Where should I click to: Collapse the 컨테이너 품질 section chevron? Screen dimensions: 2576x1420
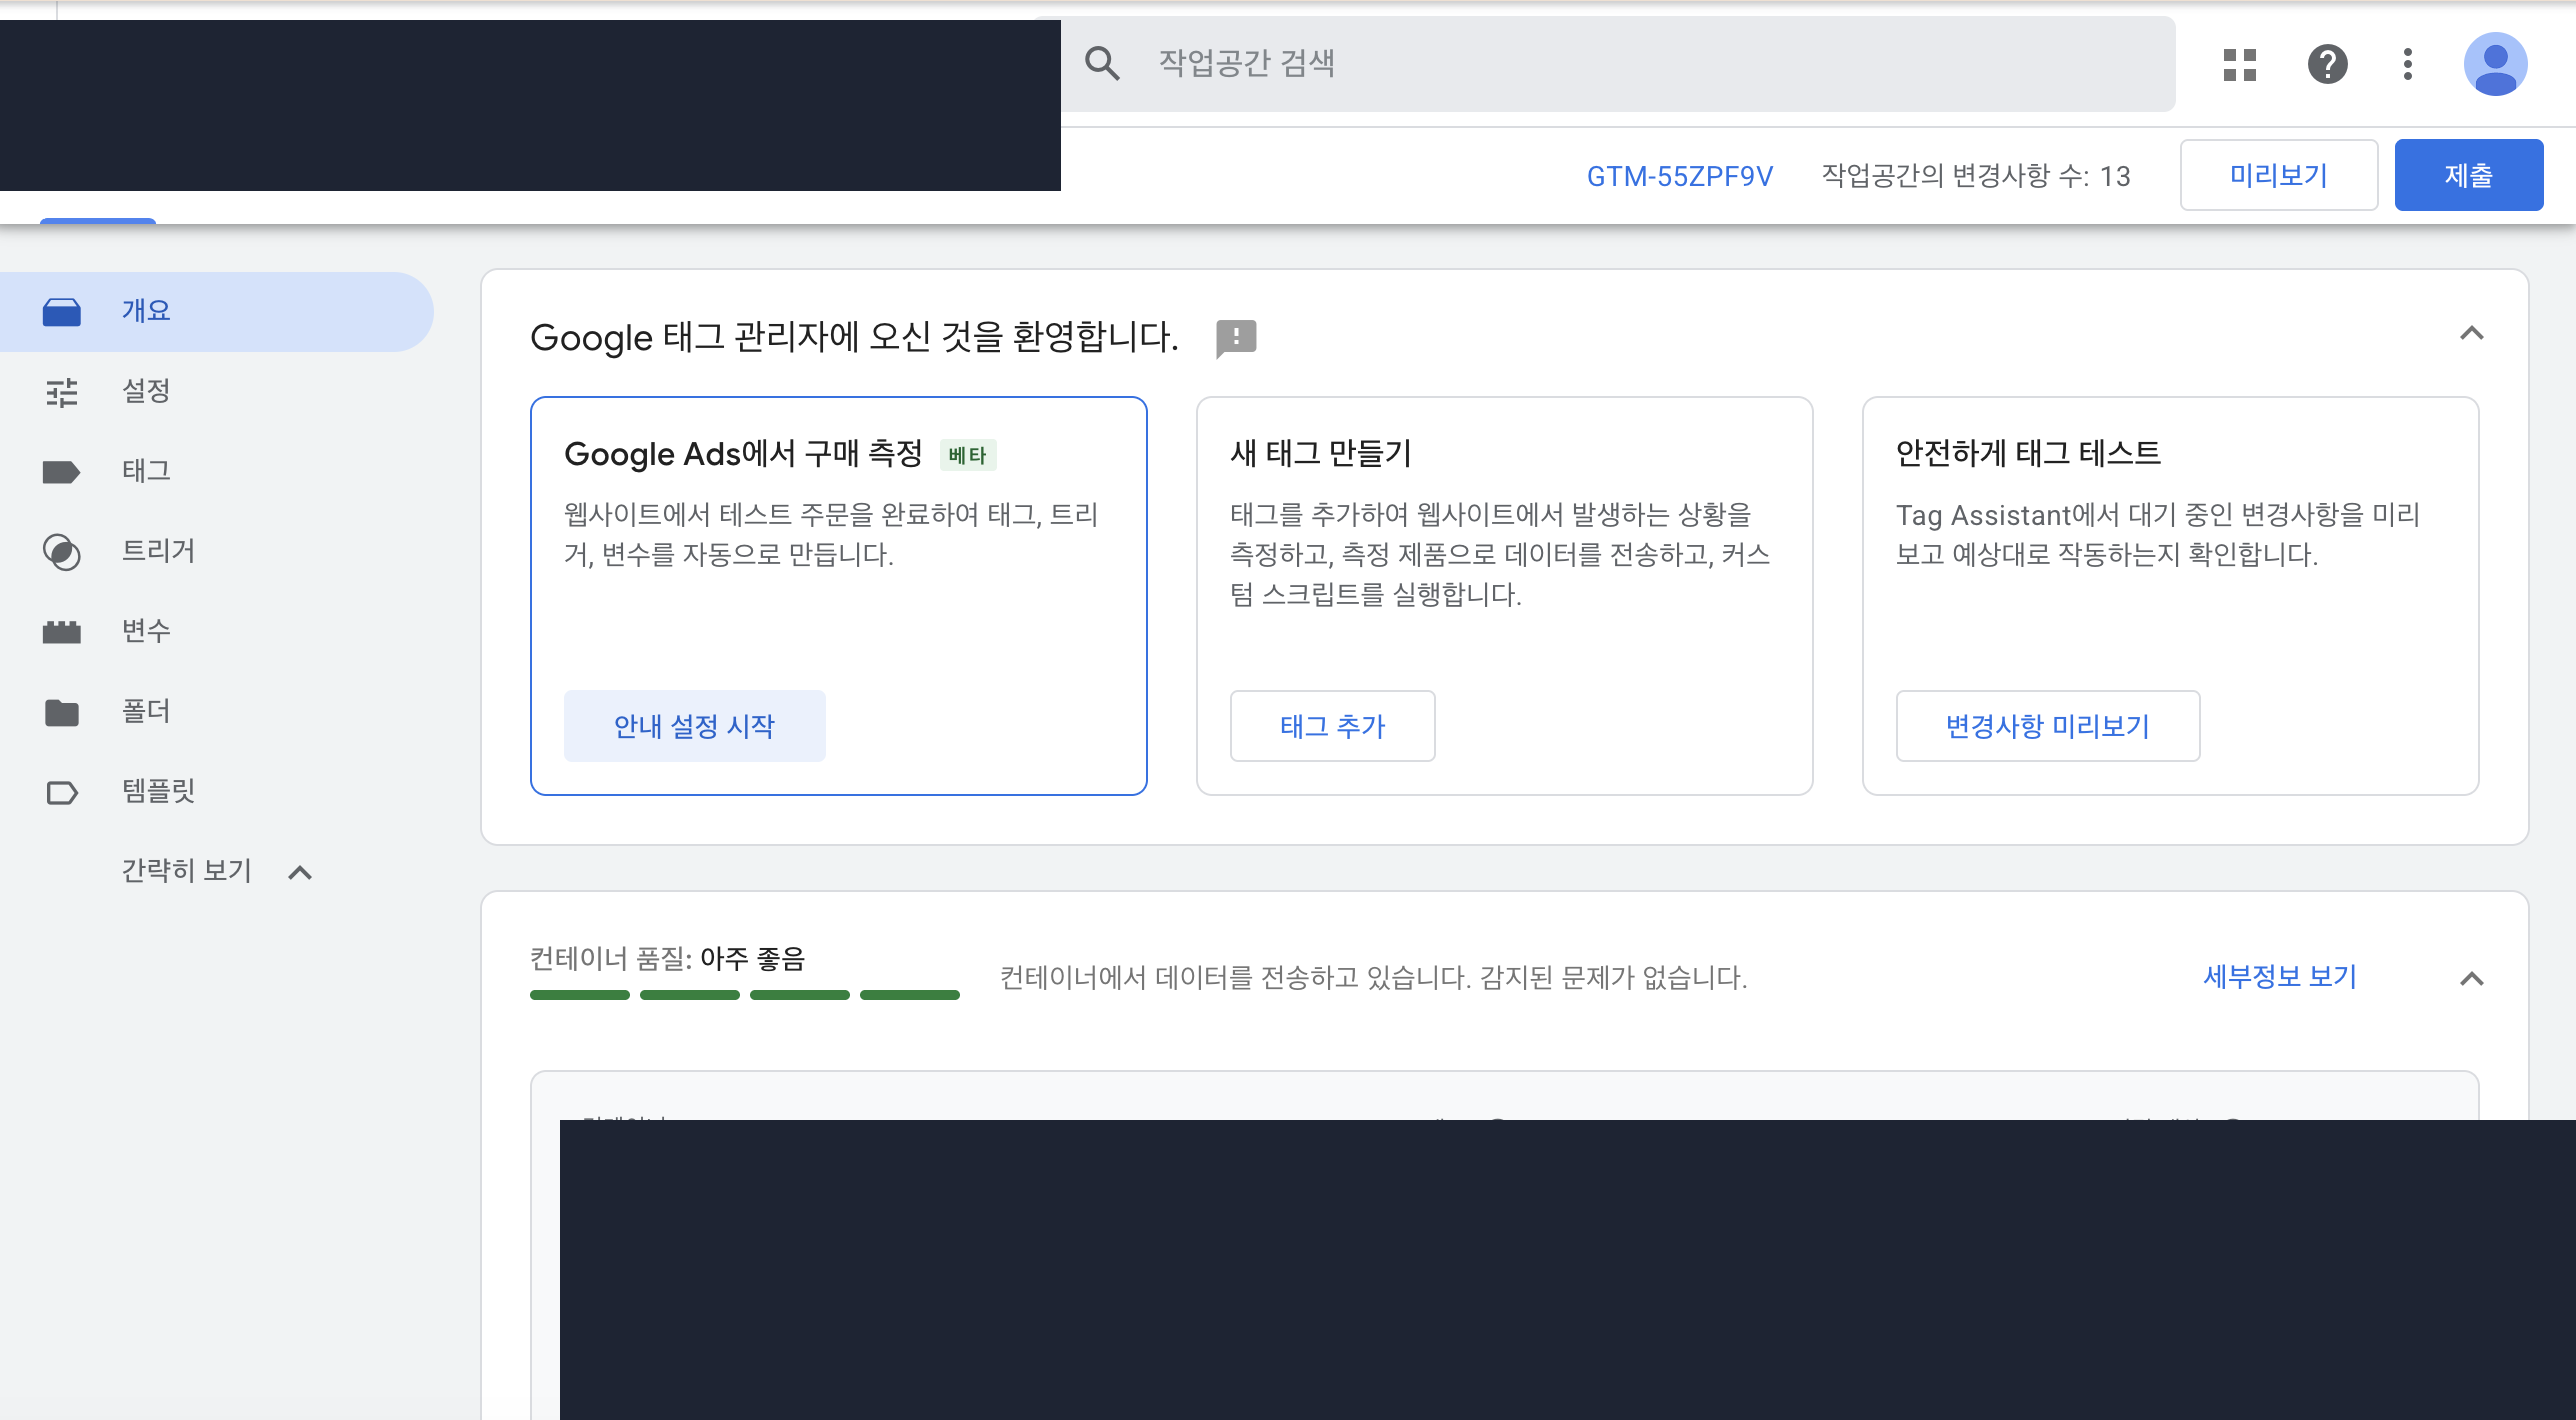point(2471,978)
